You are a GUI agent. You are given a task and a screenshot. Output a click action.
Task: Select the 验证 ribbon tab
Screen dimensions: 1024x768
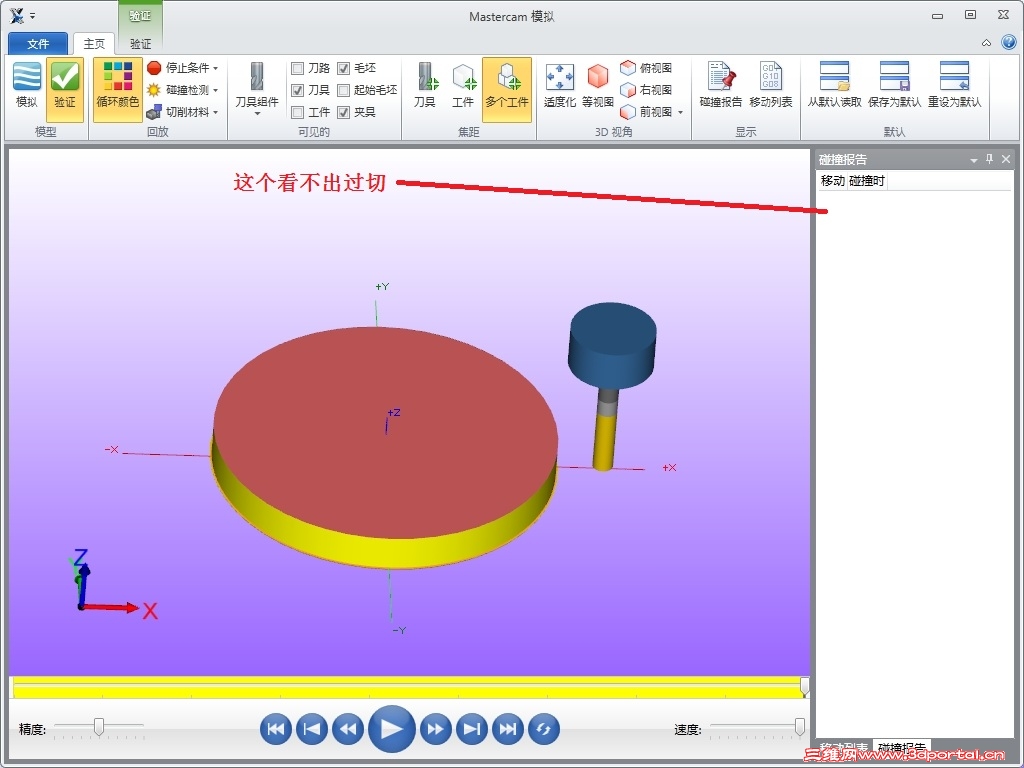click(140, 44)
